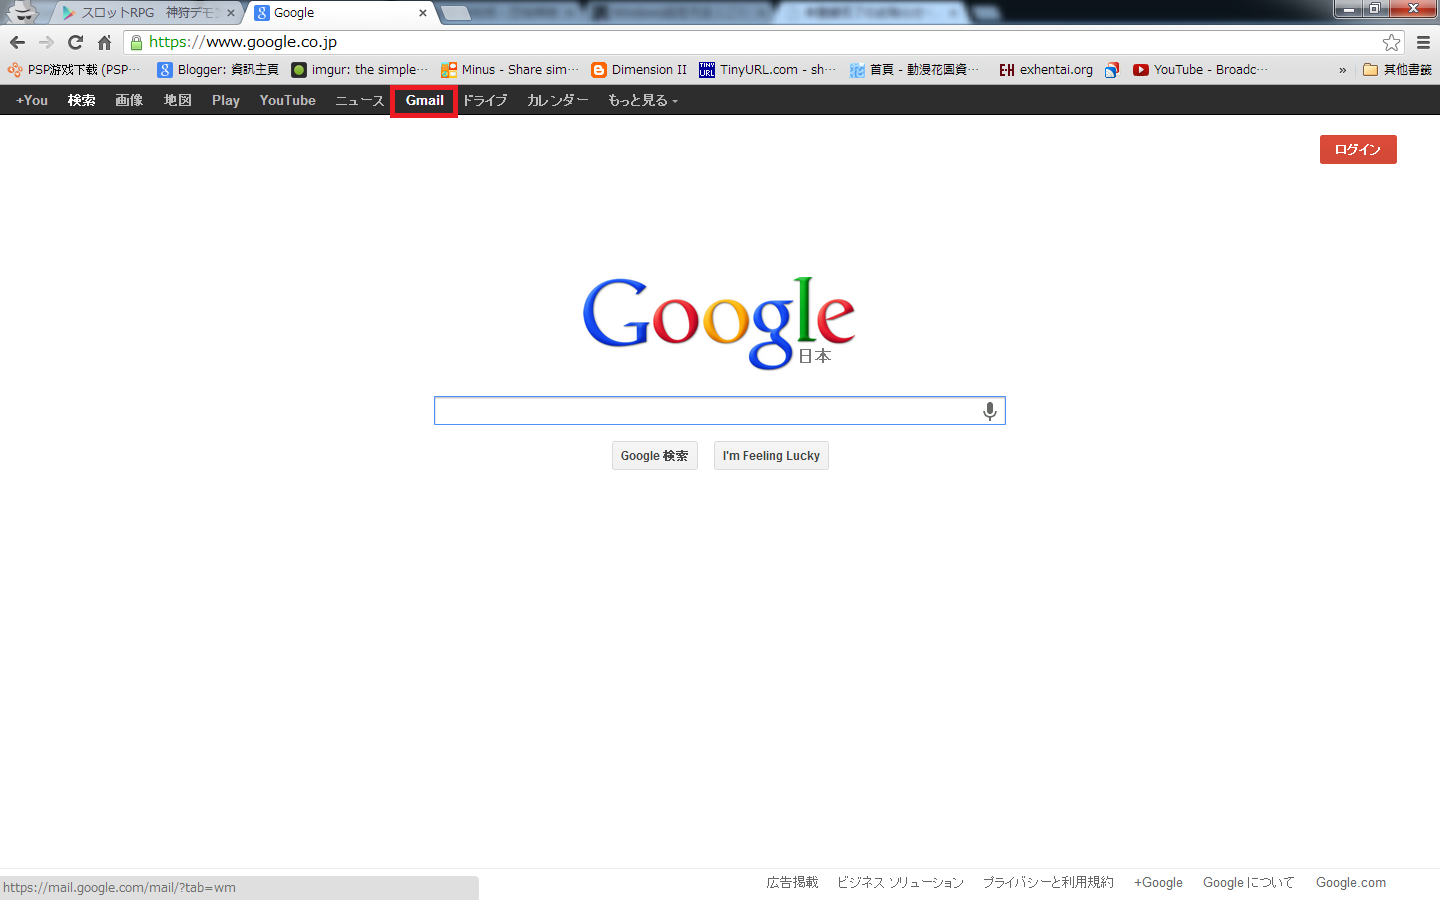1440x900 pixels.
Task: Select YouTube in the Google navigation bar
Action: (x=287, y=101)
